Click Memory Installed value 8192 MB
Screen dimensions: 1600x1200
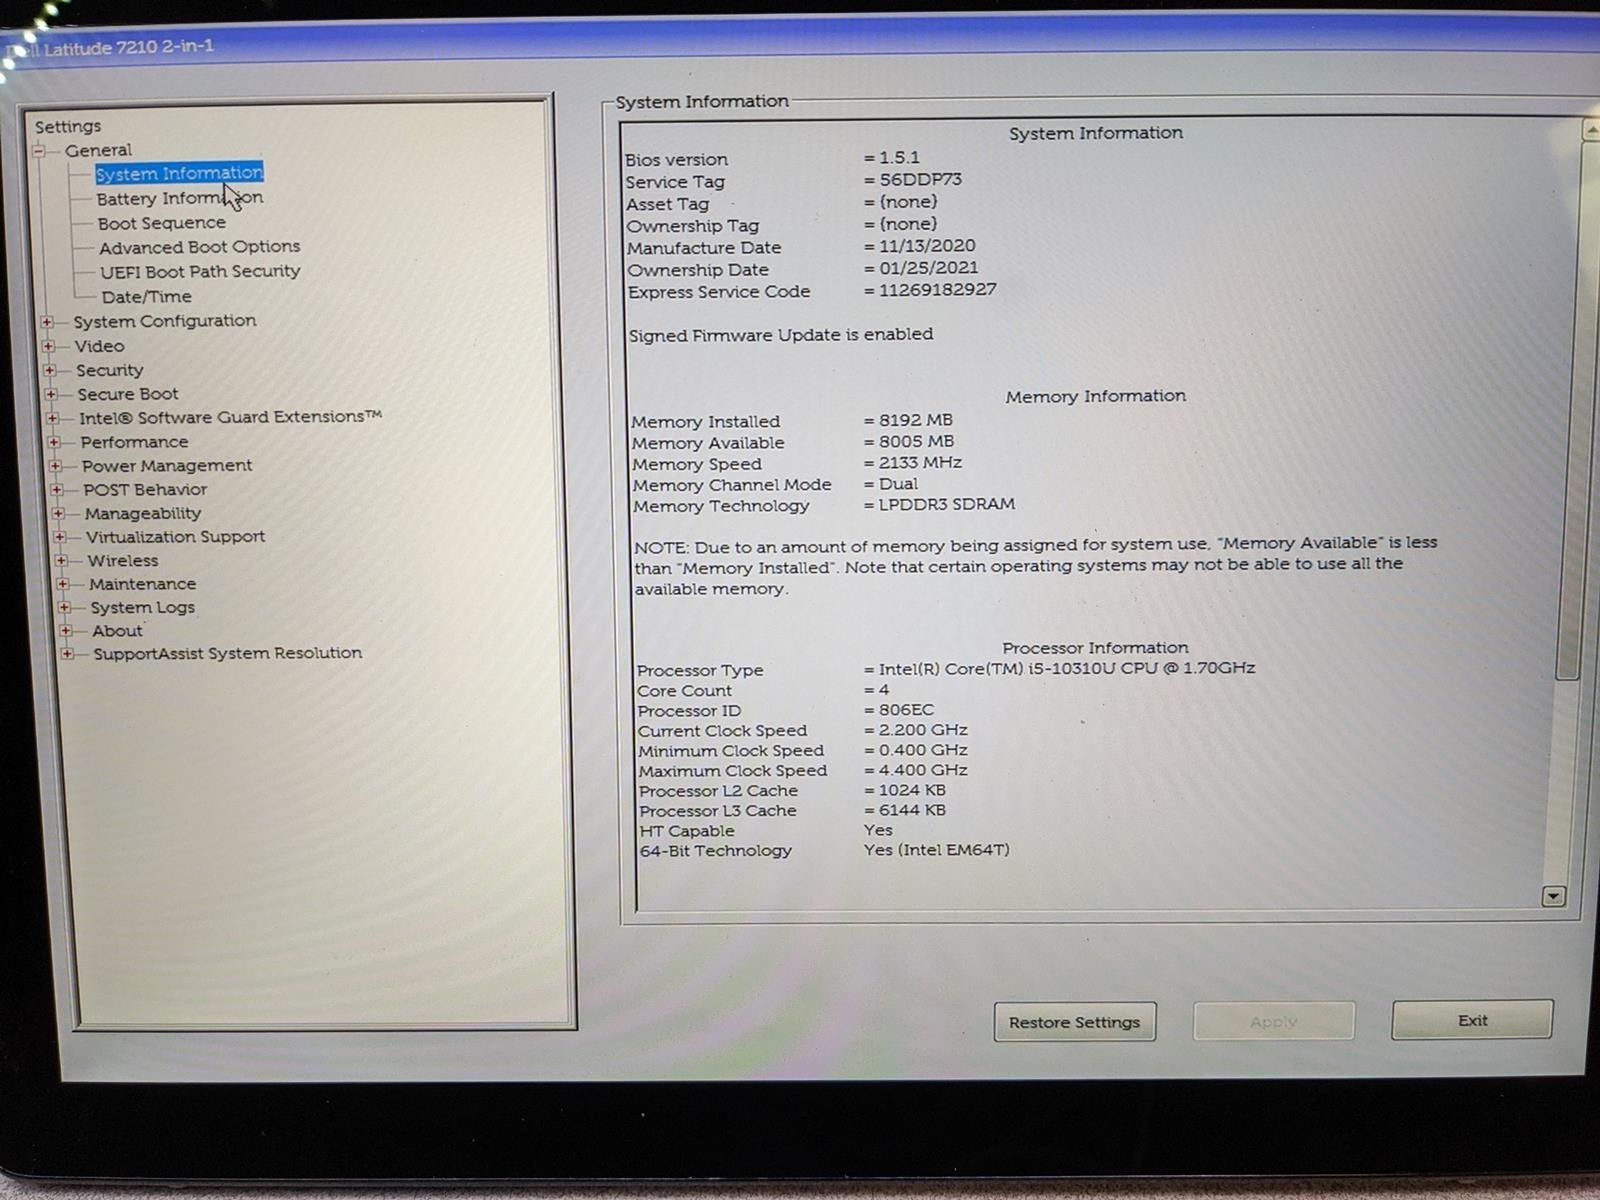click(916, 420)
